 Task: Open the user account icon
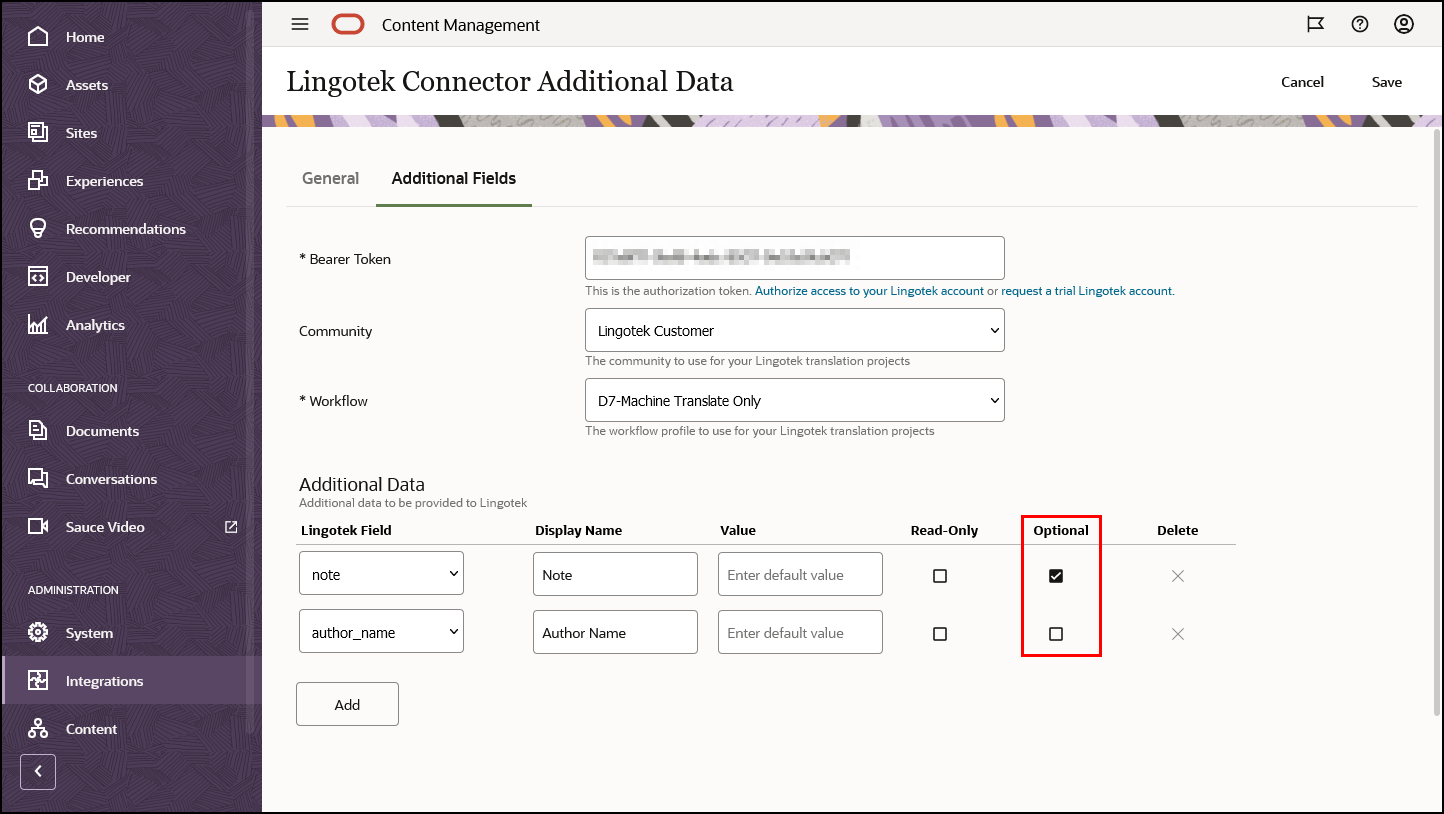[1403, 24]
